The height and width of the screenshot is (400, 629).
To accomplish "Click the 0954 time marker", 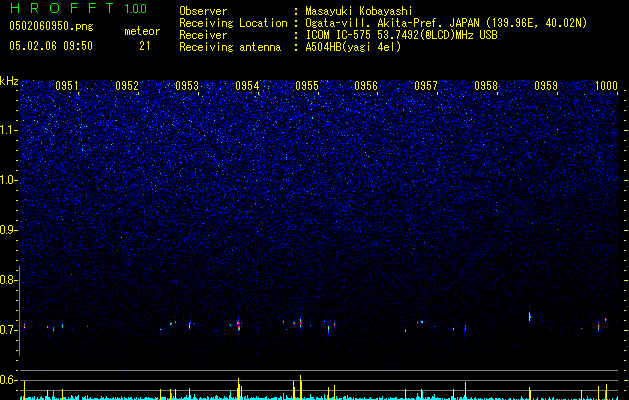I will point(247,86).
